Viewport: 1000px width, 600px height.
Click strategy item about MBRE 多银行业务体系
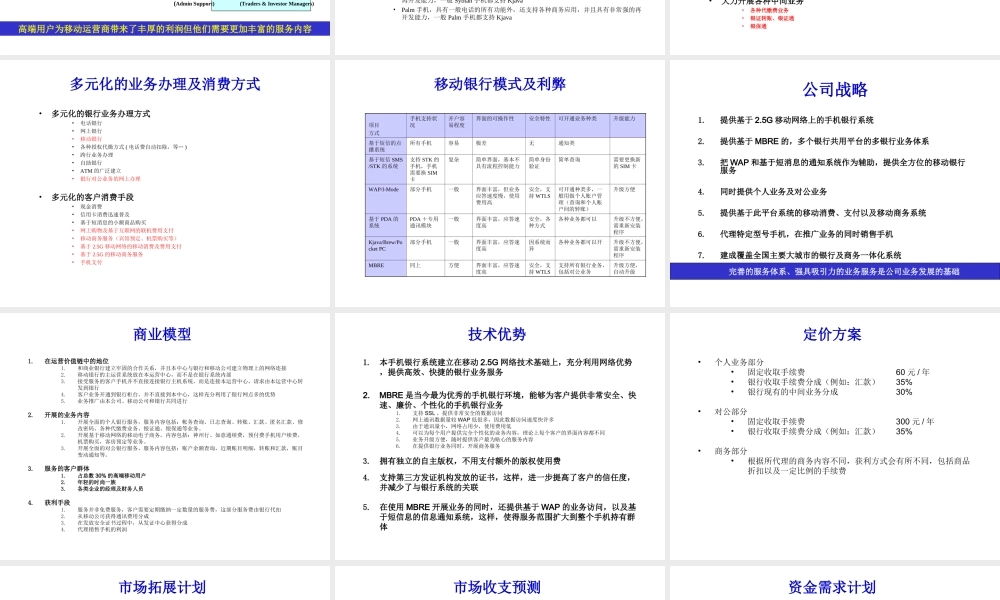tap(824, 141)
